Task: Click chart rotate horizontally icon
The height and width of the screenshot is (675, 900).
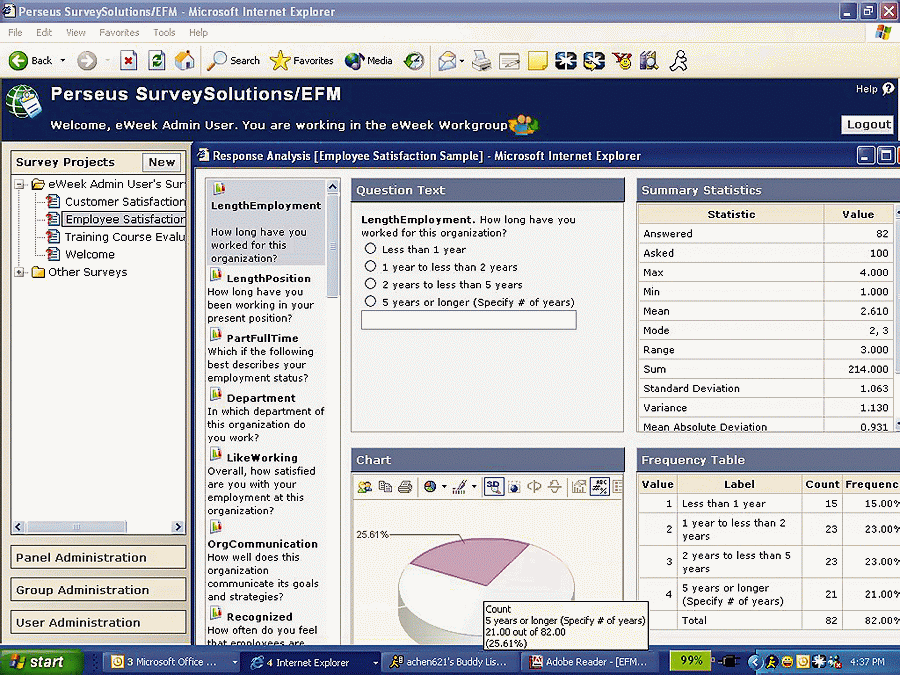Action: coord(534,487)
